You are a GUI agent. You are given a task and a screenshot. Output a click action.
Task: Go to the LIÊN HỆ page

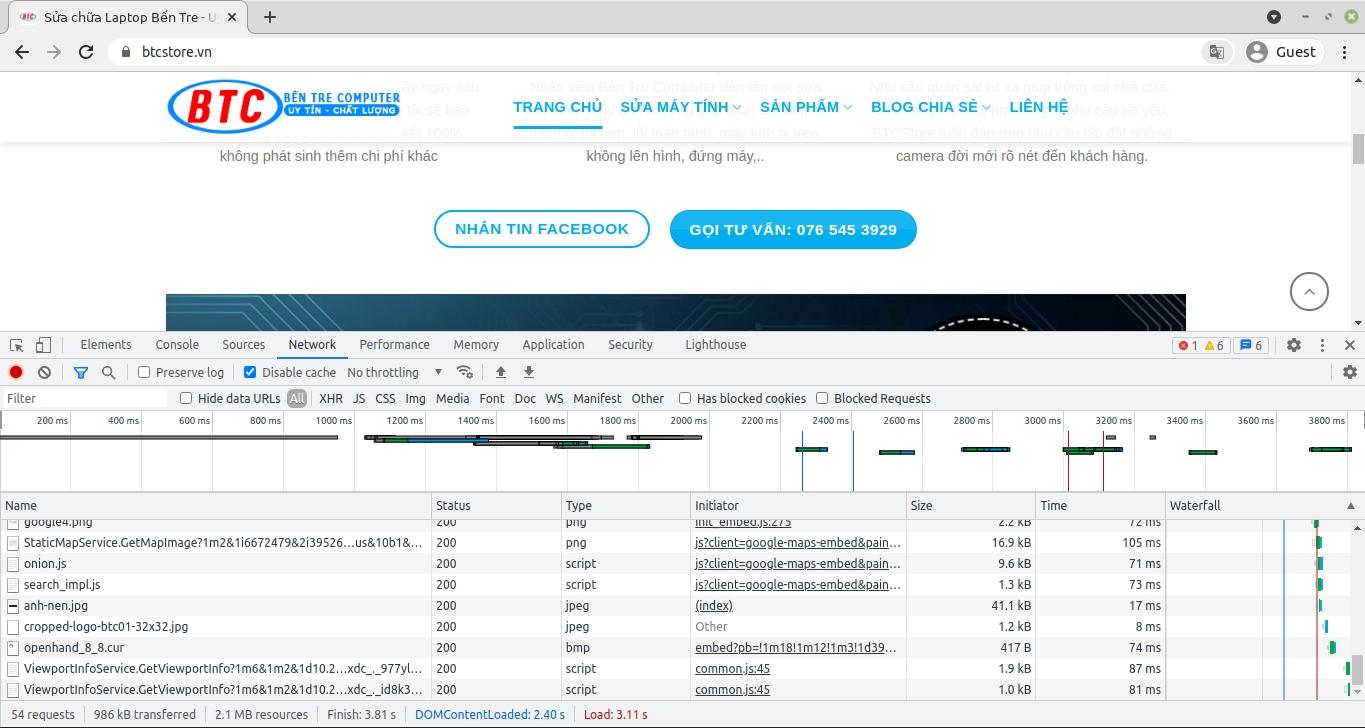(x=1039, y=107)
